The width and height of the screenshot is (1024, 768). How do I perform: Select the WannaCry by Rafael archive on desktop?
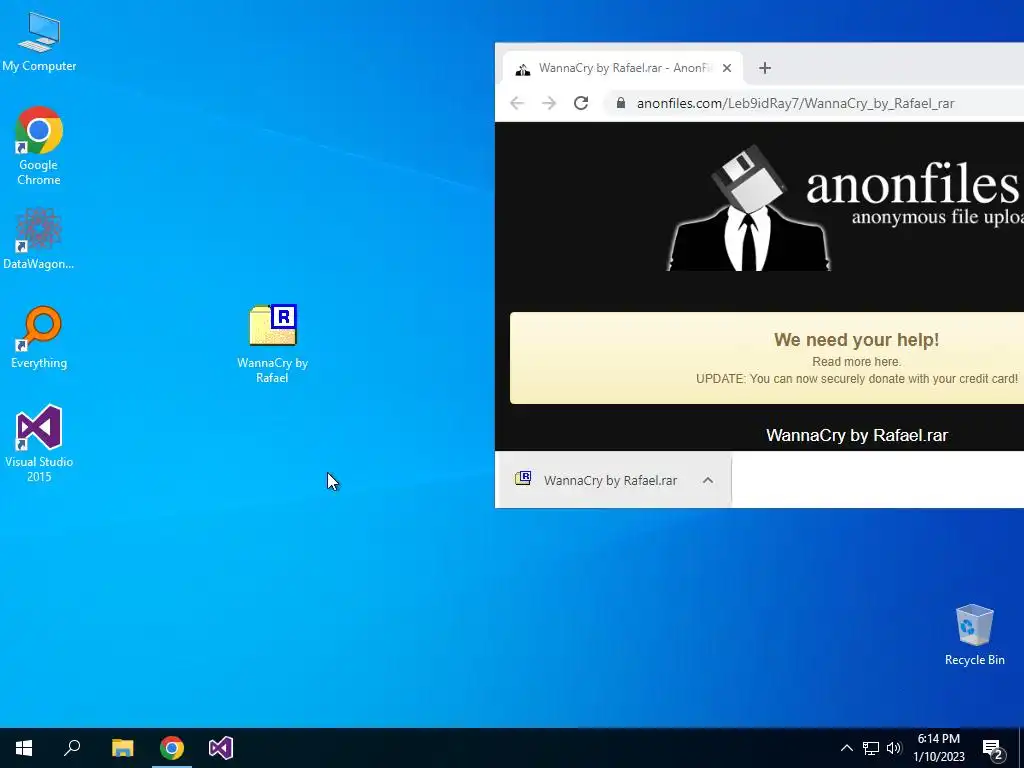coord(272,344)
